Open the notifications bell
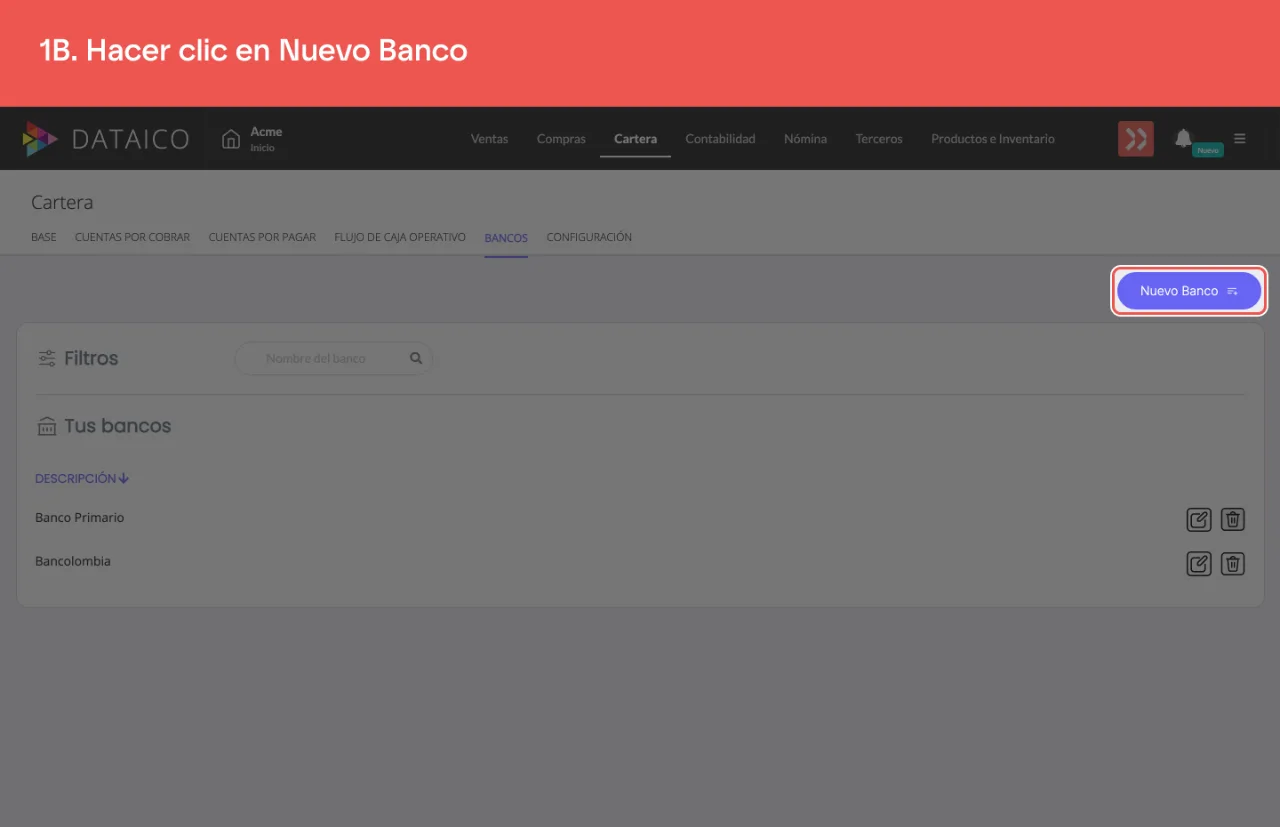The height and width of the screenshot is (827, 1280). [x=1183, y=138]
